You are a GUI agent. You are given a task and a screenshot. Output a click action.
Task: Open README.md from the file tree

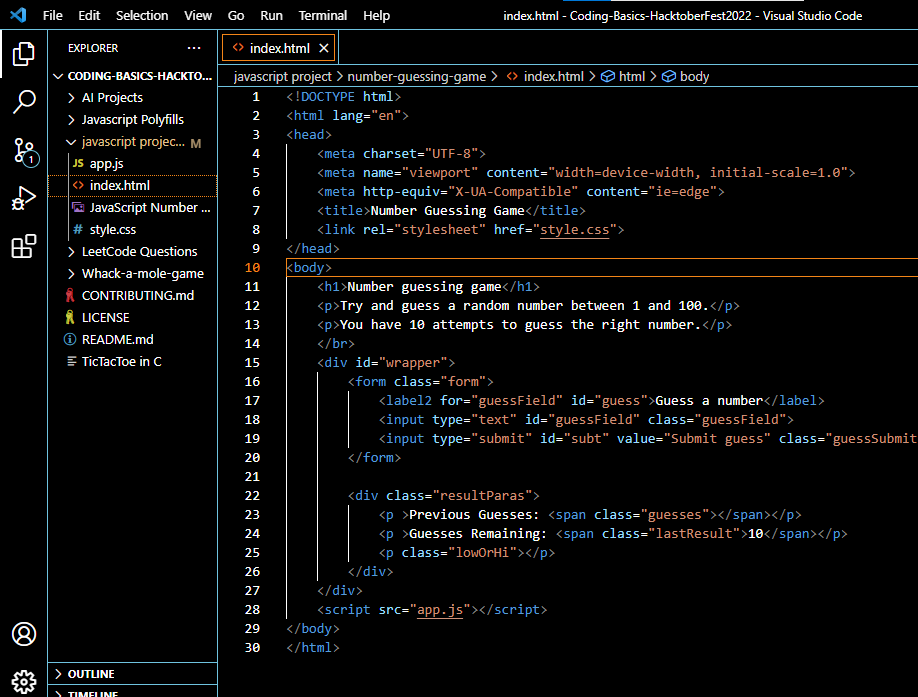117,340
